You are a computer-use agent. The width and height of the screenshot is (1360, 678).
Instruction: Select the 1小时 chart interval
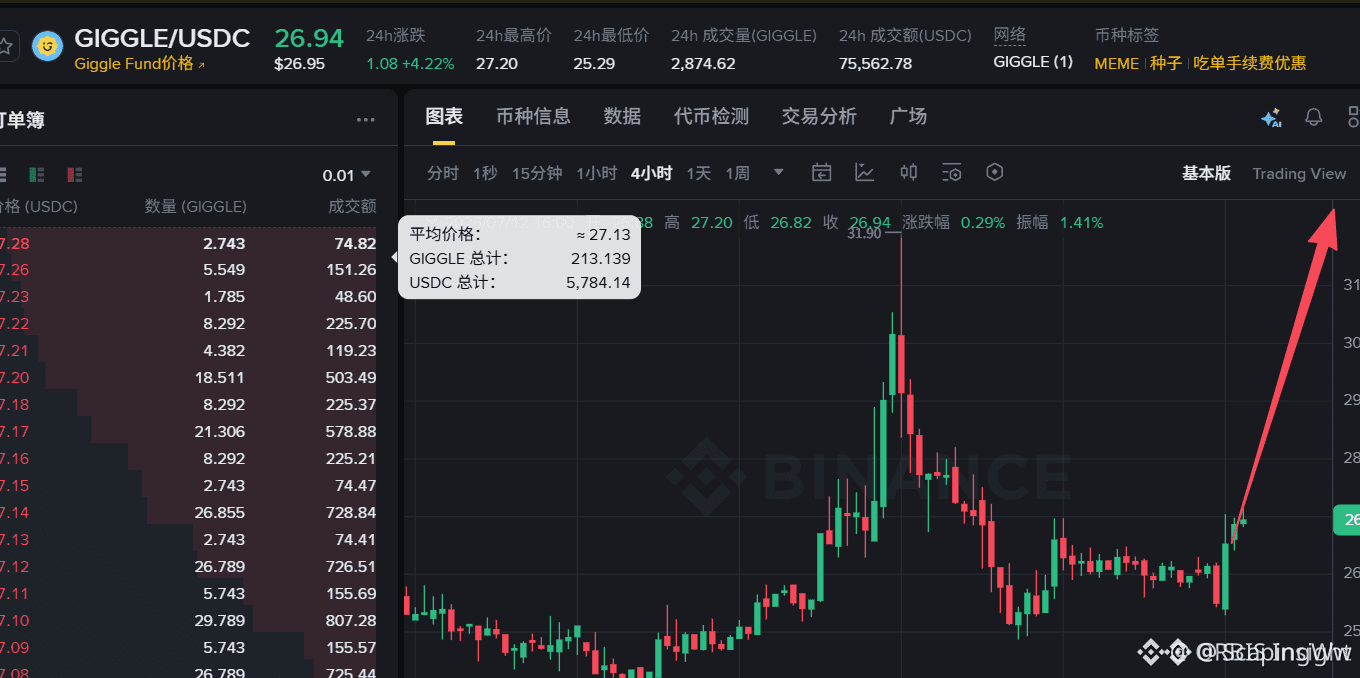(596, 173)
